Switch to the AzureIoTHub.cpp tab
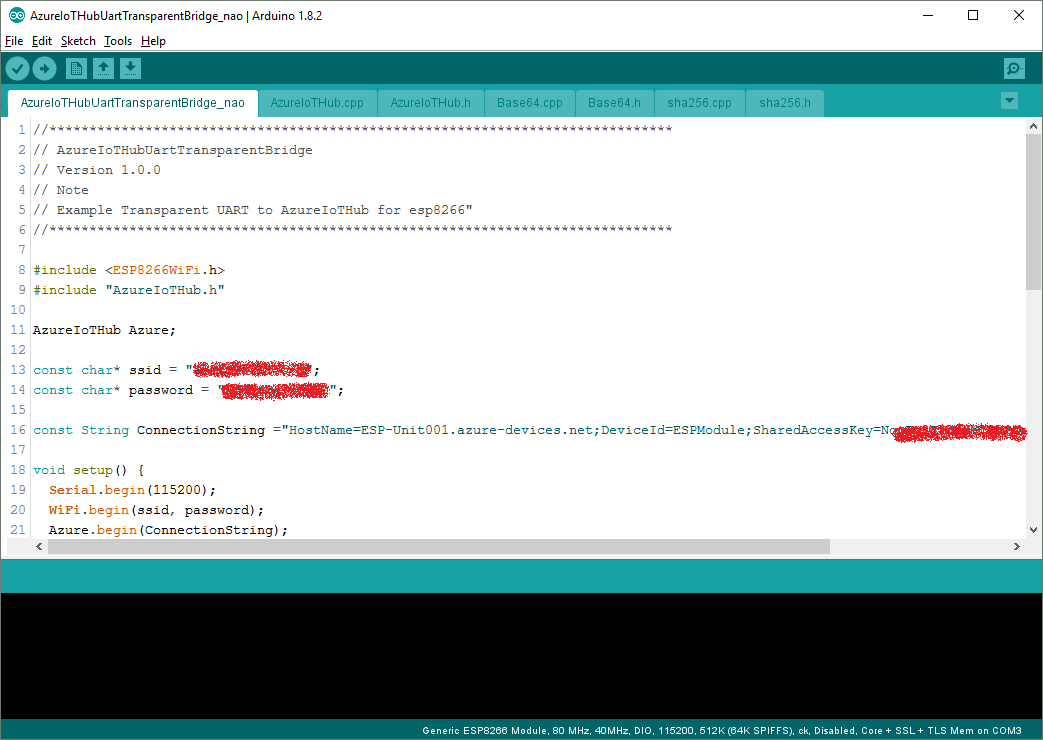The image size is (1043, 740). tap(317, 103)
